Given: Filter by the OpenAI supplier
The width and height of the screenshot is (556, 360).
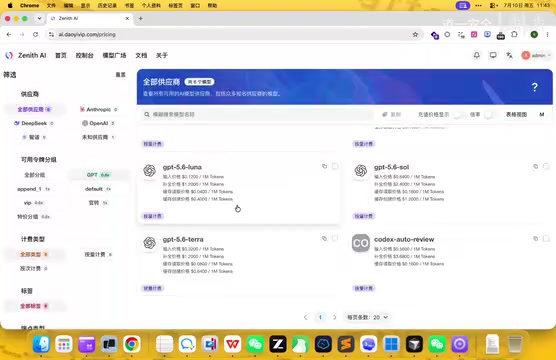Looking at the screenshot, I should [x=98, y=123].
